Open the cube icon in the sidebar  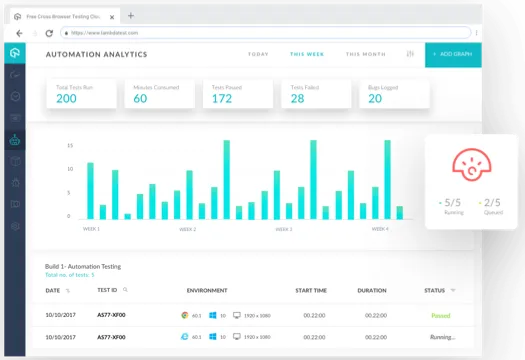click(15, 161)
